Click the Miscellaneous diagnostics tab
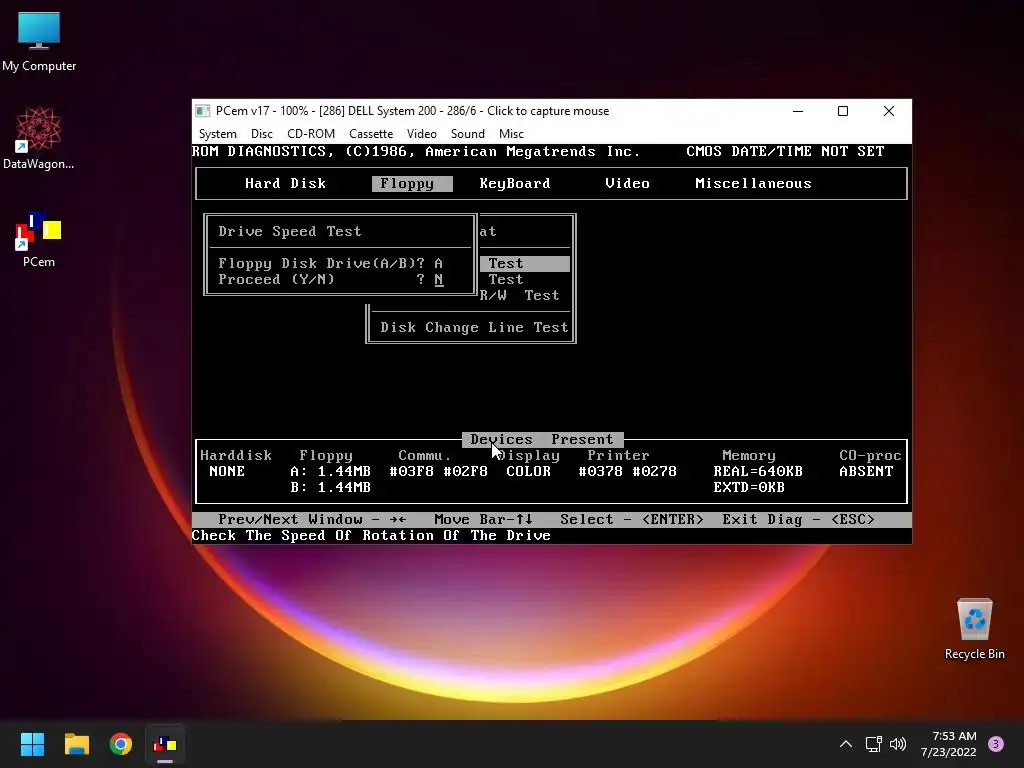 point(753,184)
